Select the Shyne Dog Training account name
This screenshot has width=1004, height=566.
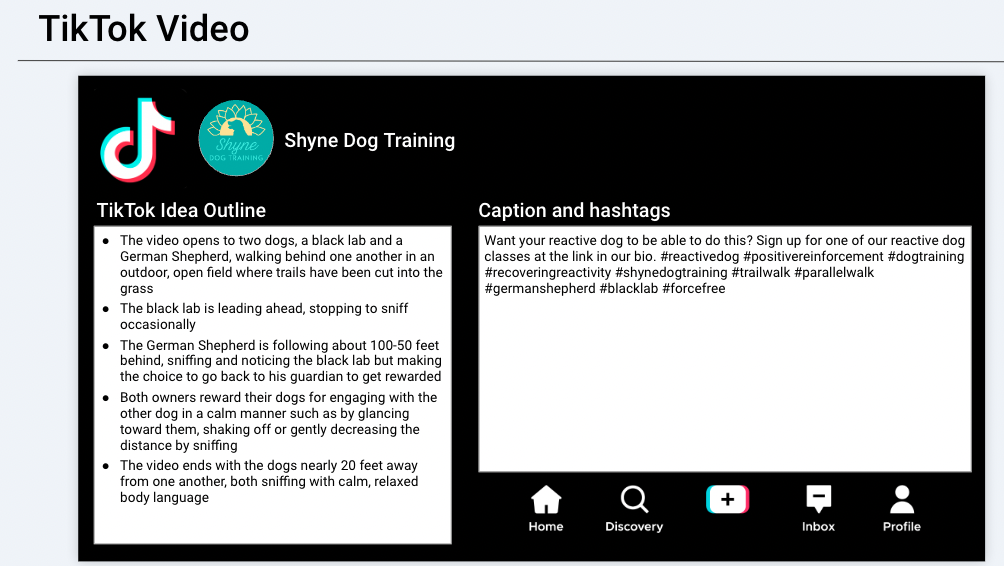pyautogui.click(x=369, y=141)
